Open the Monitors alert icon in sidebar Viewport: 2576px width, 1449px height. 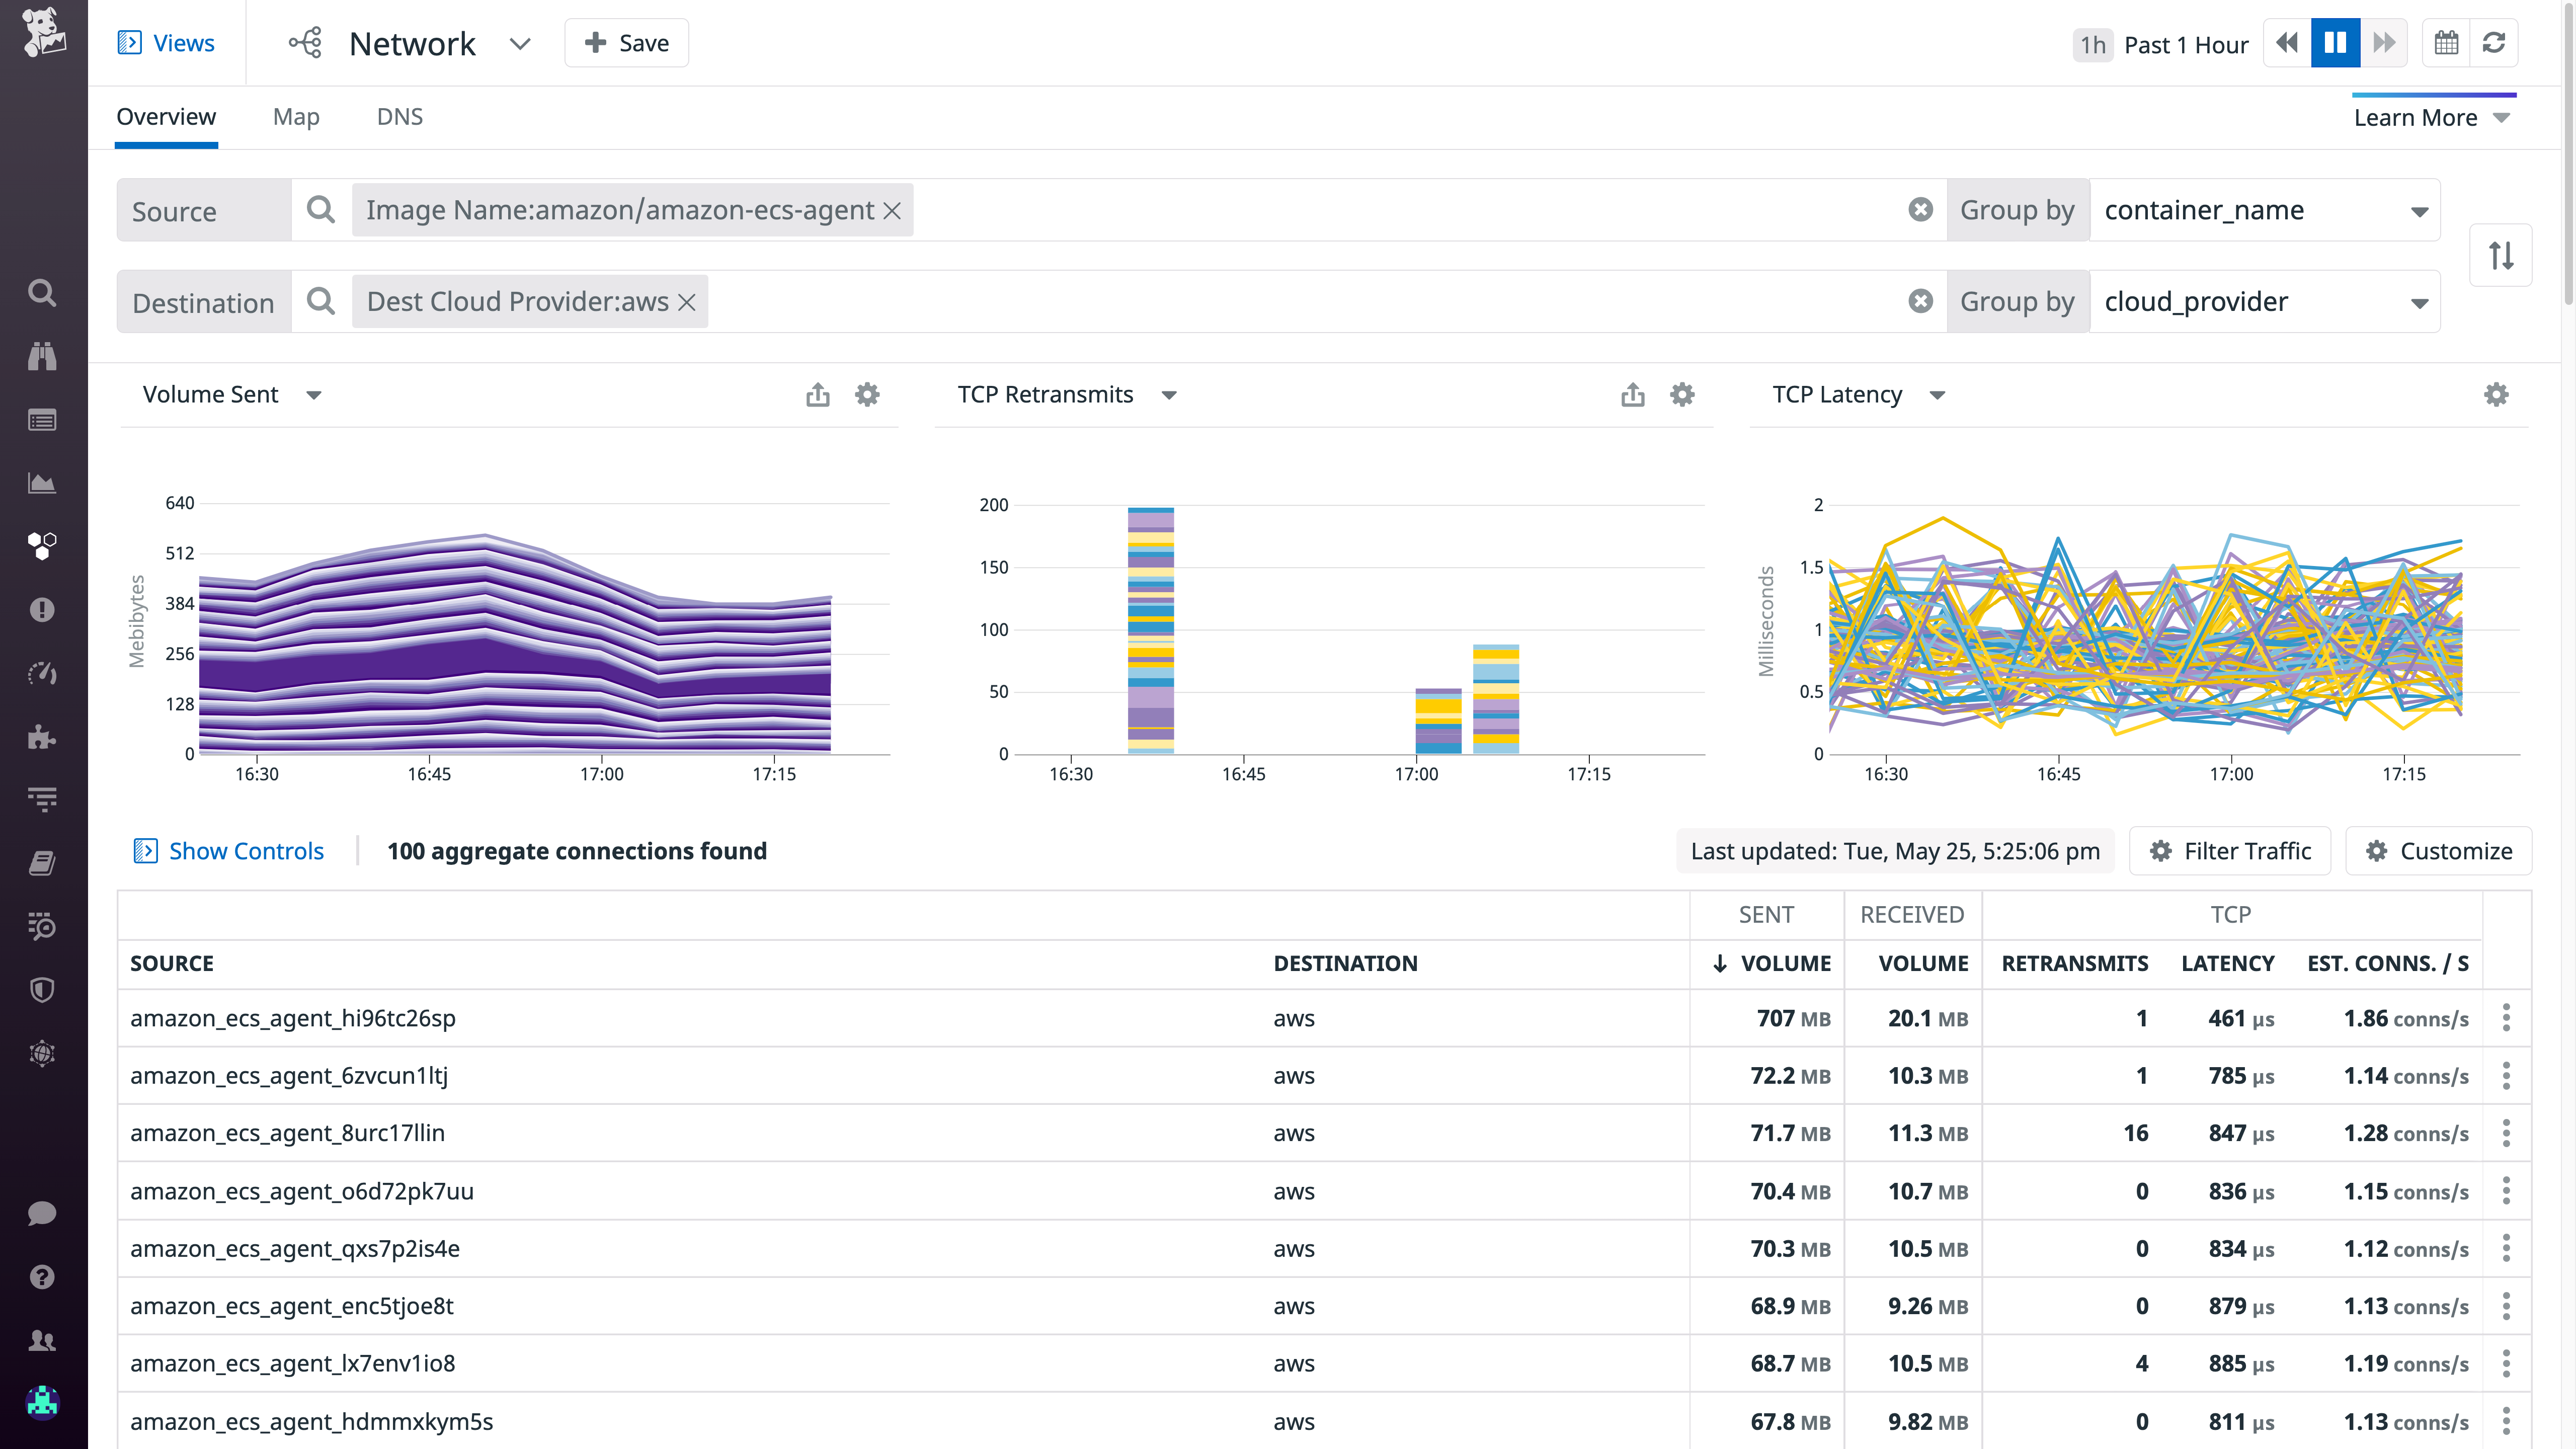coord(42,610)
